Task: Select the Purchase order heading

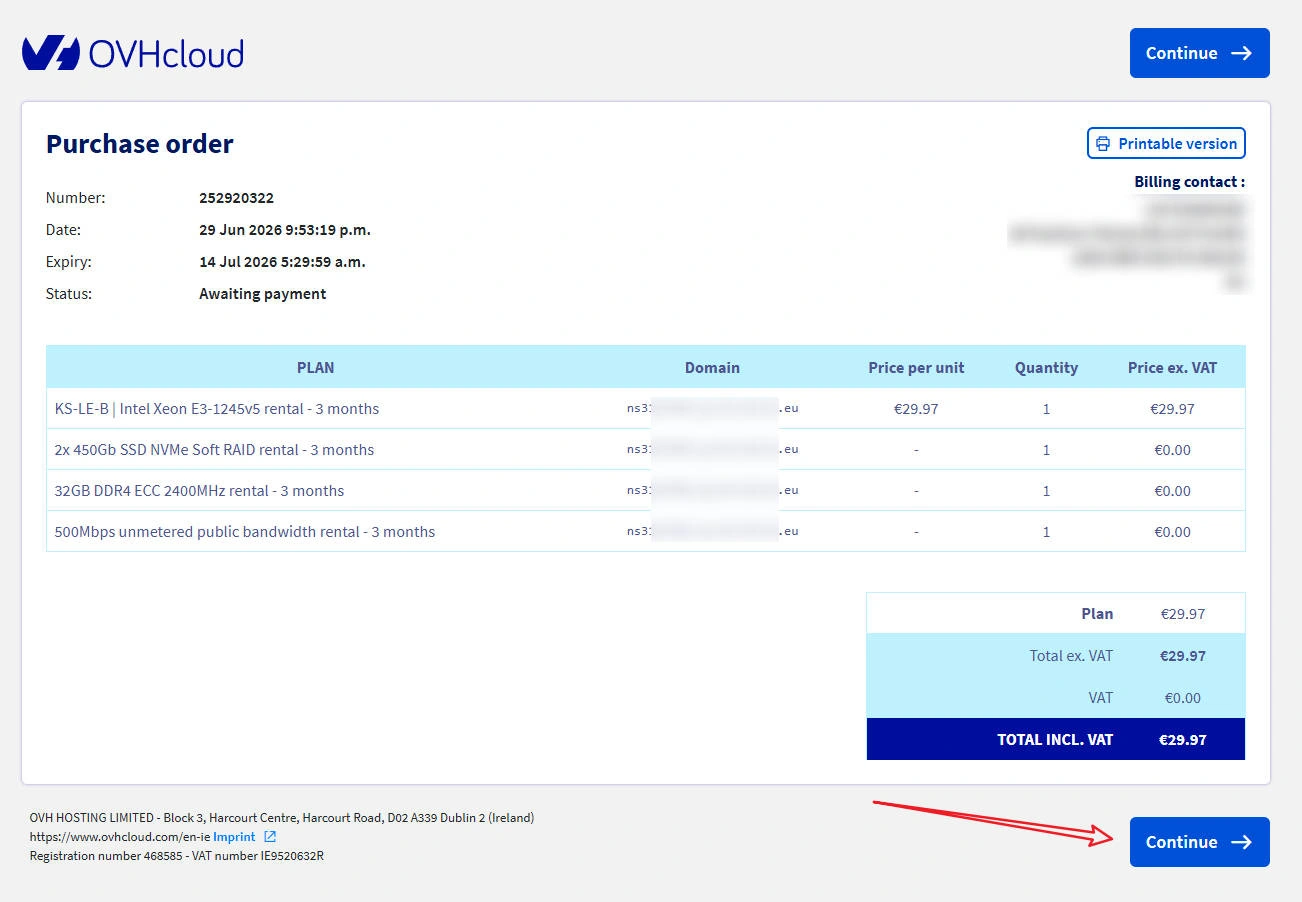Action: pos(140,144)
